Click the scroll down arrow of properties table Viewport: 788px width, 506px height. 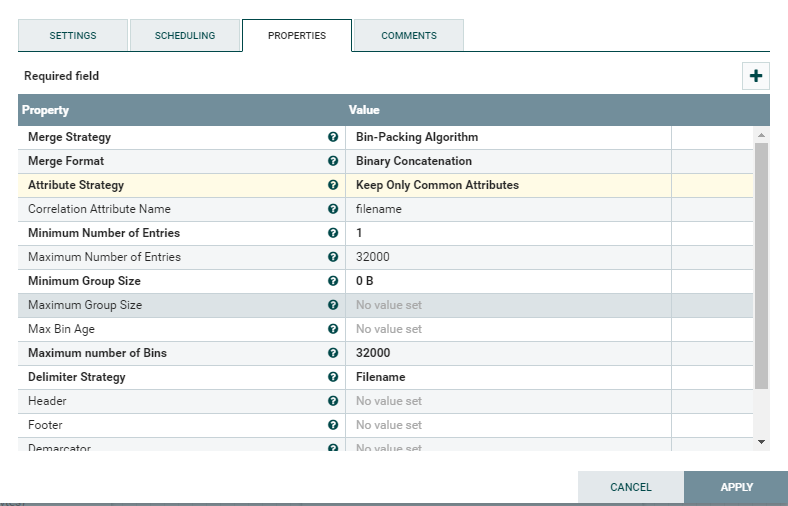pos(761,442)
